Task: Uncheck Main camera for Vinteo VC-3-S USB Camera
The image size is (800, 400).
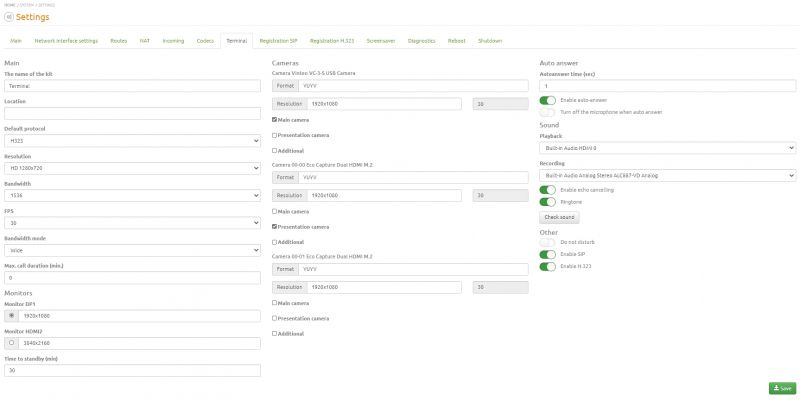Action: click(x=274, y=120)
